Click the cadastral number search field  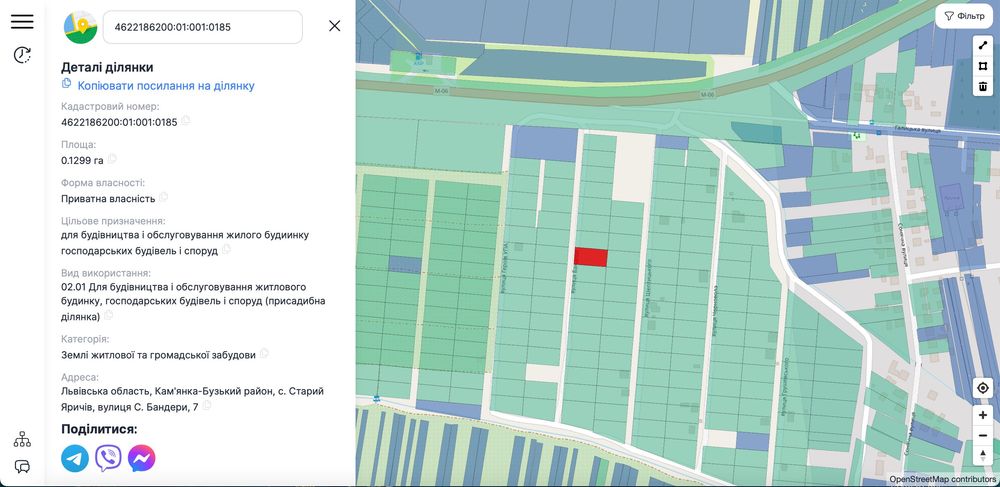[x=203, y=27]
